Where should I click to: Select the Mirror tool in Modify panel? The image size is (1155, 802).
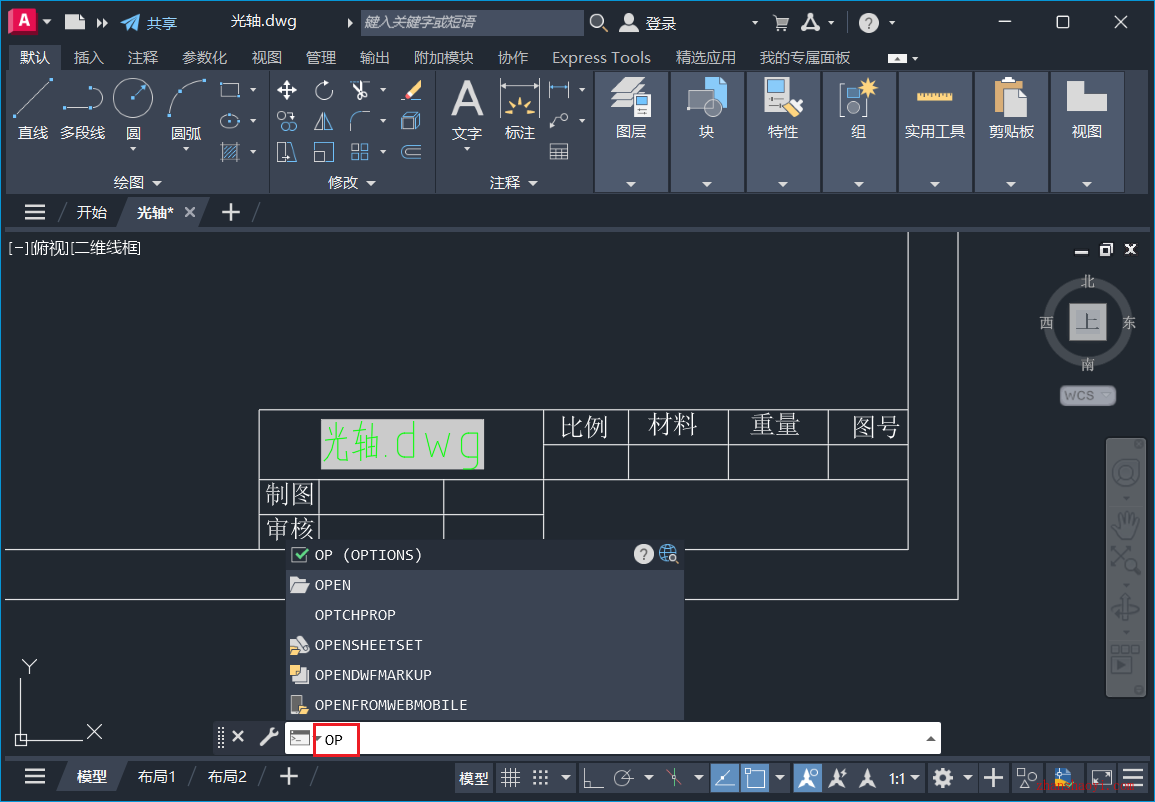(x=324, y=120)
